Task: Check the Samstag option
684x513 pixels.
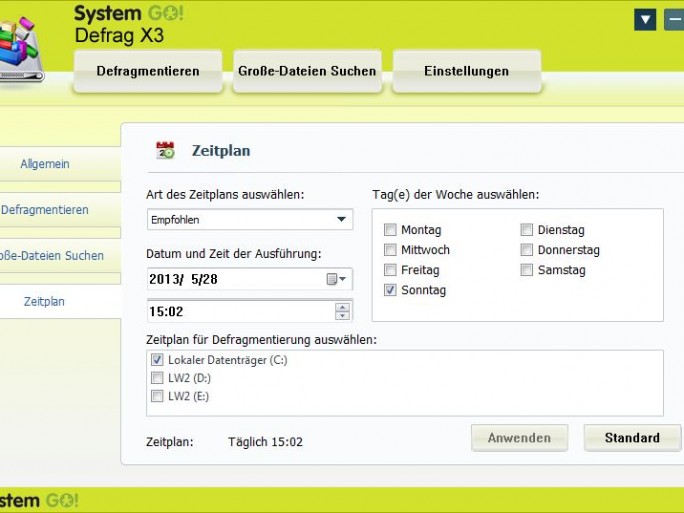Action: [x=527, y=270]
